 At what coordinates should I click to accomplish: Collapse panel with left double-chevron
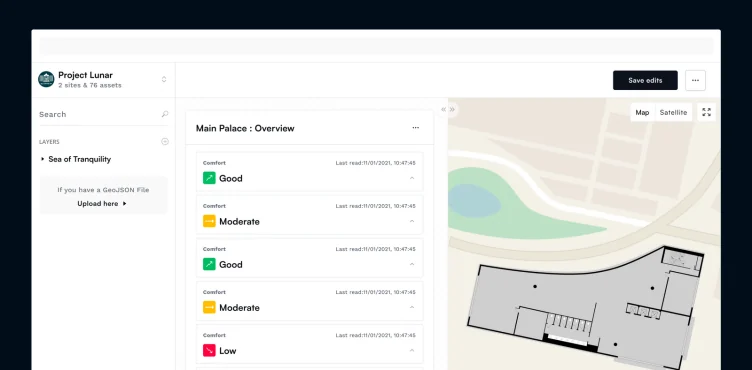444,109
